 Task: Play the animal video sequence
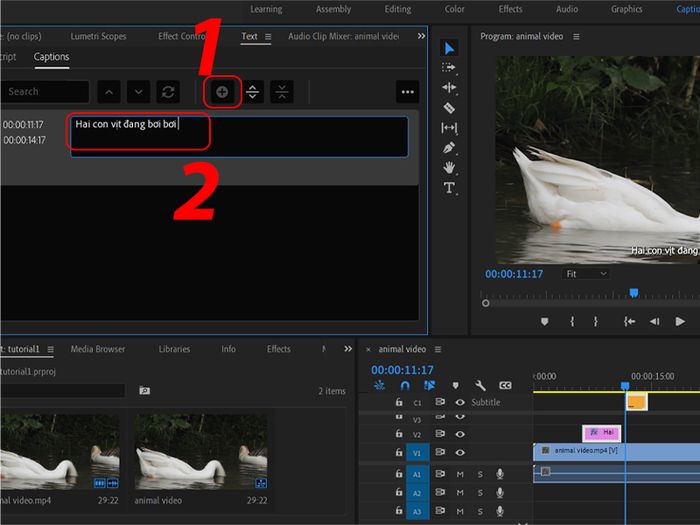coord(680,321)
